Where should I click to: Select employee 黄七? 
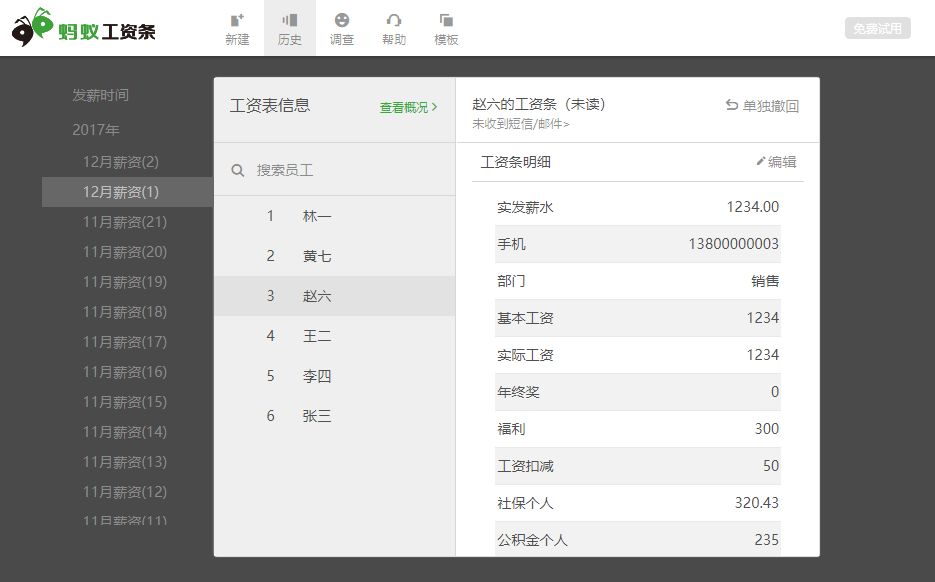click(335, 256)
